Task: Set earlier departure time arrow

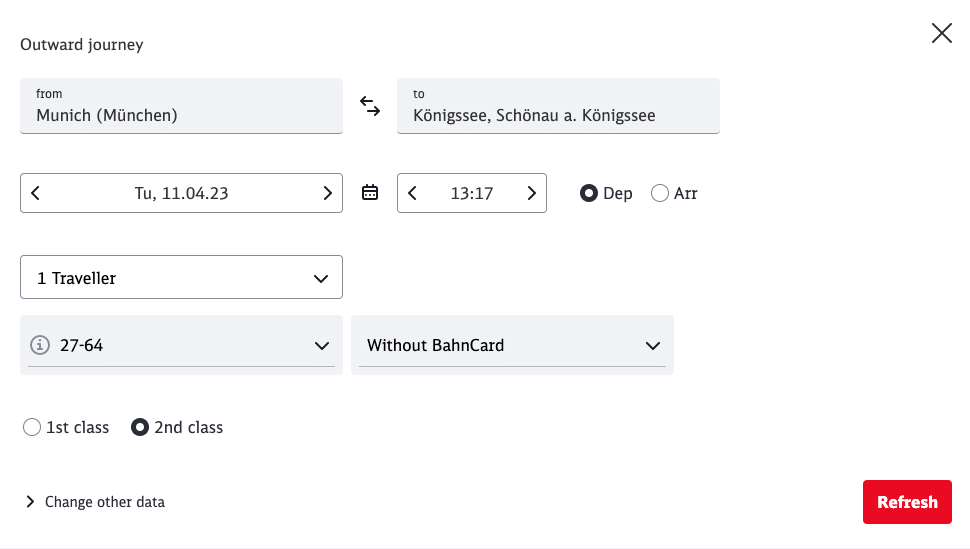Action: (413, 193)
